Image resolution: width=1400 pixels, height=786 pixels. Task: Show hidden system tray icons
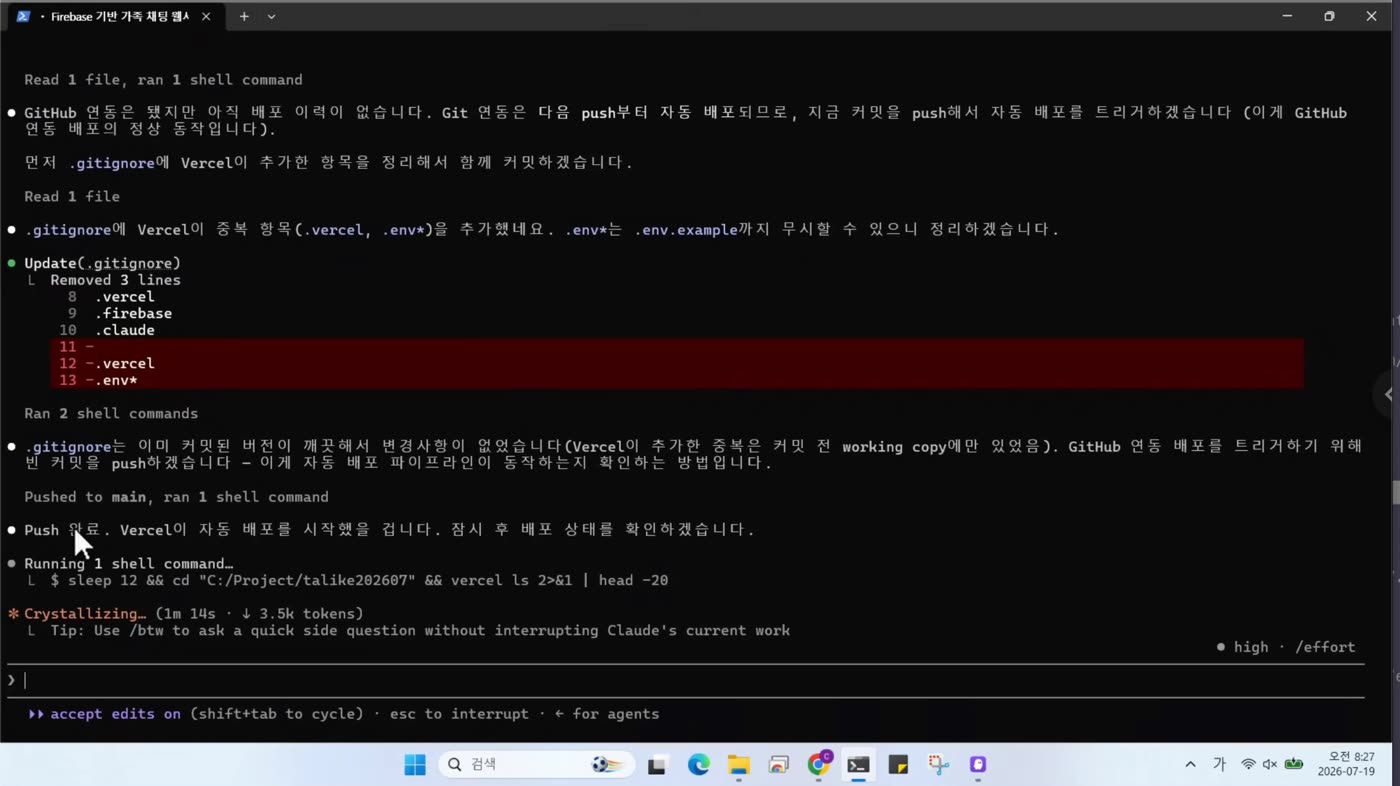[1190, 765]
